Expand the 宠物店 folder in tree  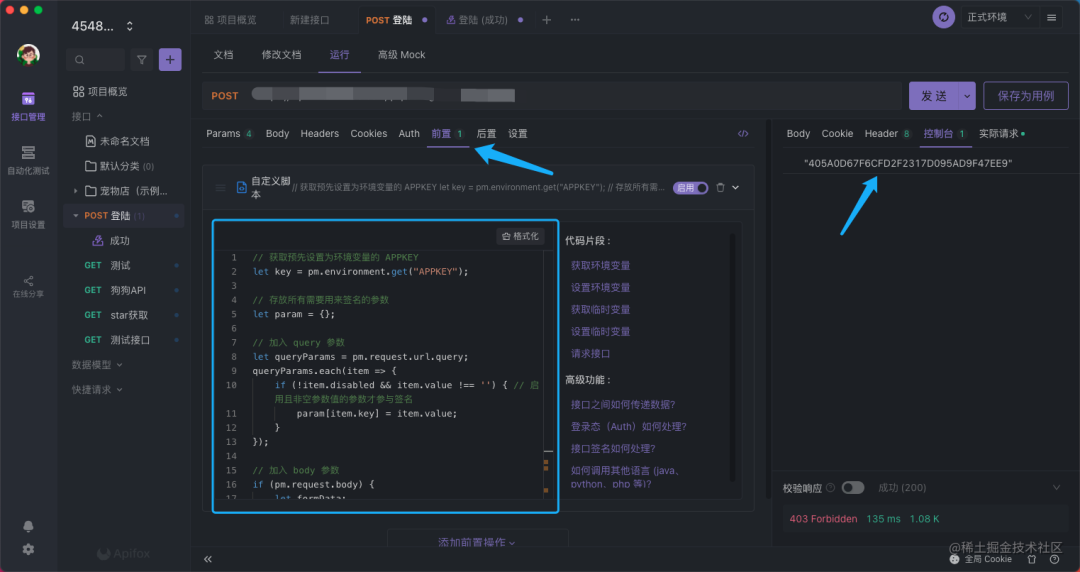tap(76, 191)
